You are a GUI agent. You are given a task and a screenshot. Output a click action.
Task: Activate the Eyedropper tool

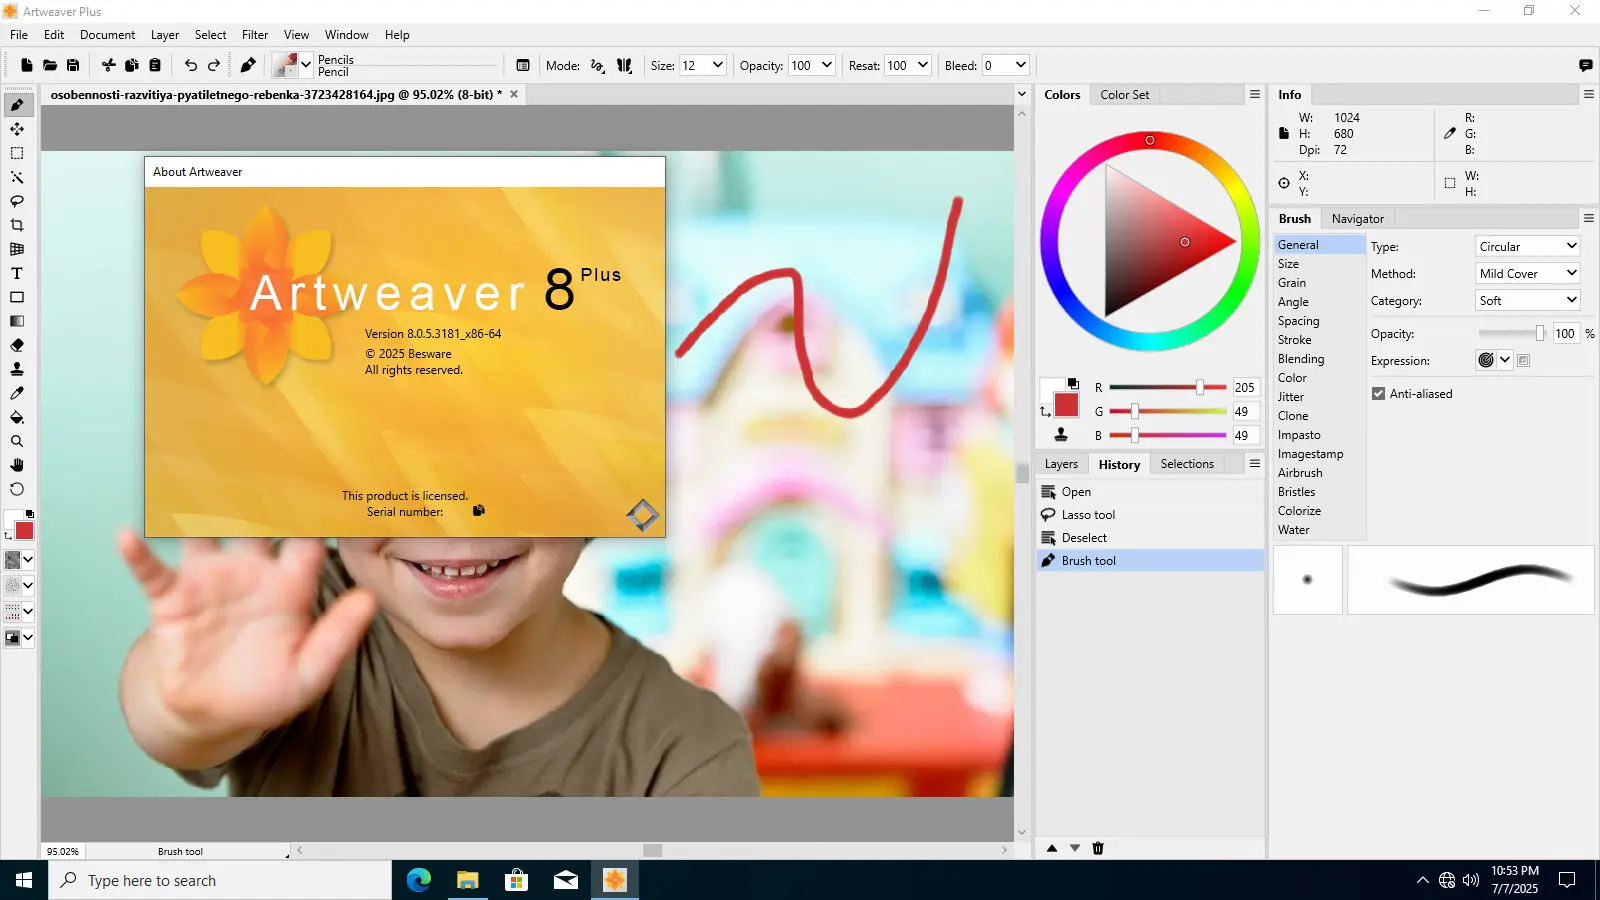[17, 393]
